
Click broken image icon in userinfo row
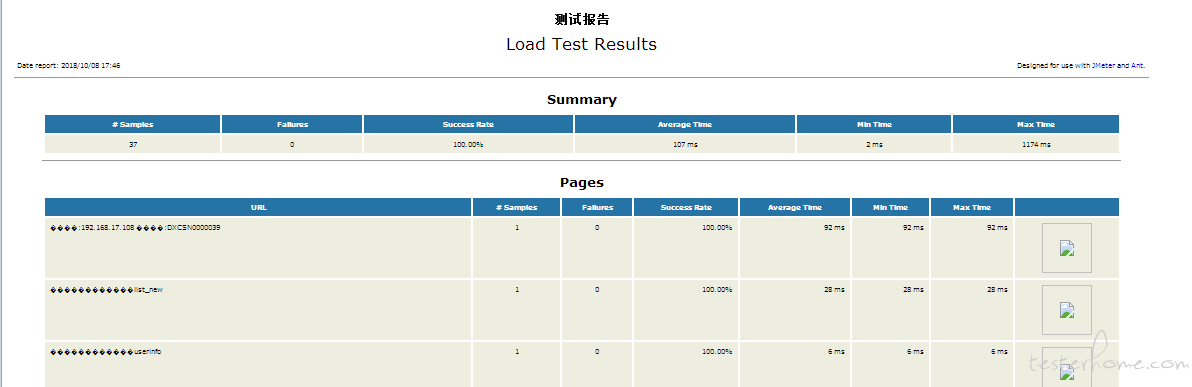click(x=1067, y=367)
